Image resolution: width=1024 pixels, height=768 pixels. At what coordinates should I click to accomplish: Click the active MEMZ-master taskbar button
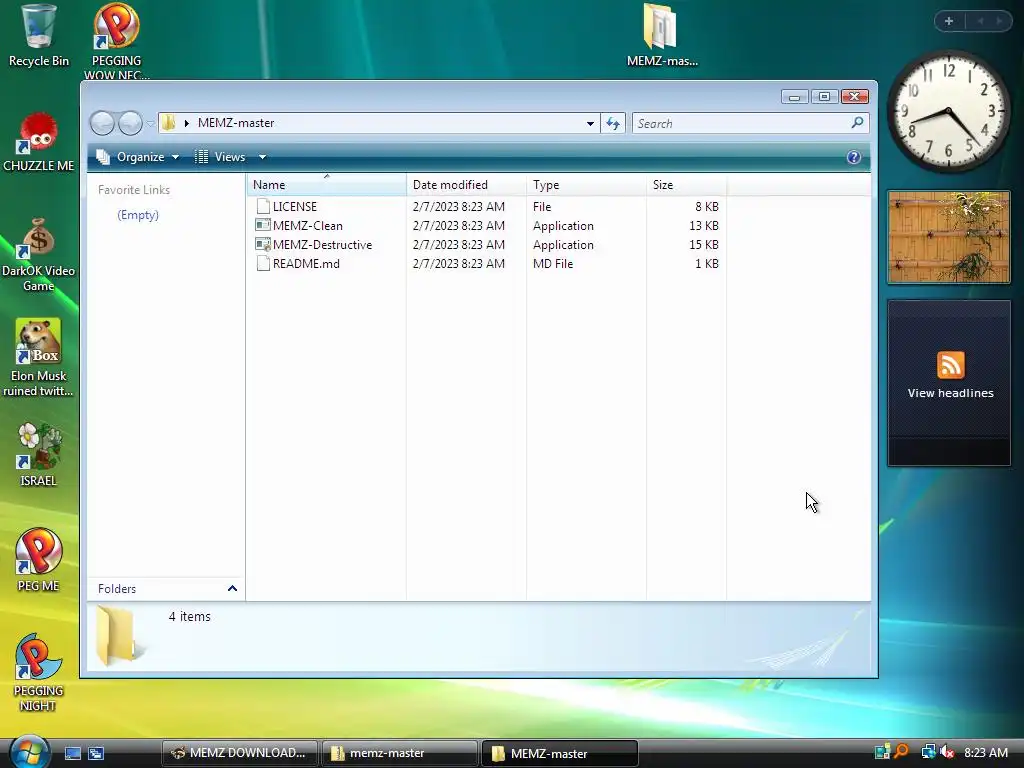coord(560,753)
